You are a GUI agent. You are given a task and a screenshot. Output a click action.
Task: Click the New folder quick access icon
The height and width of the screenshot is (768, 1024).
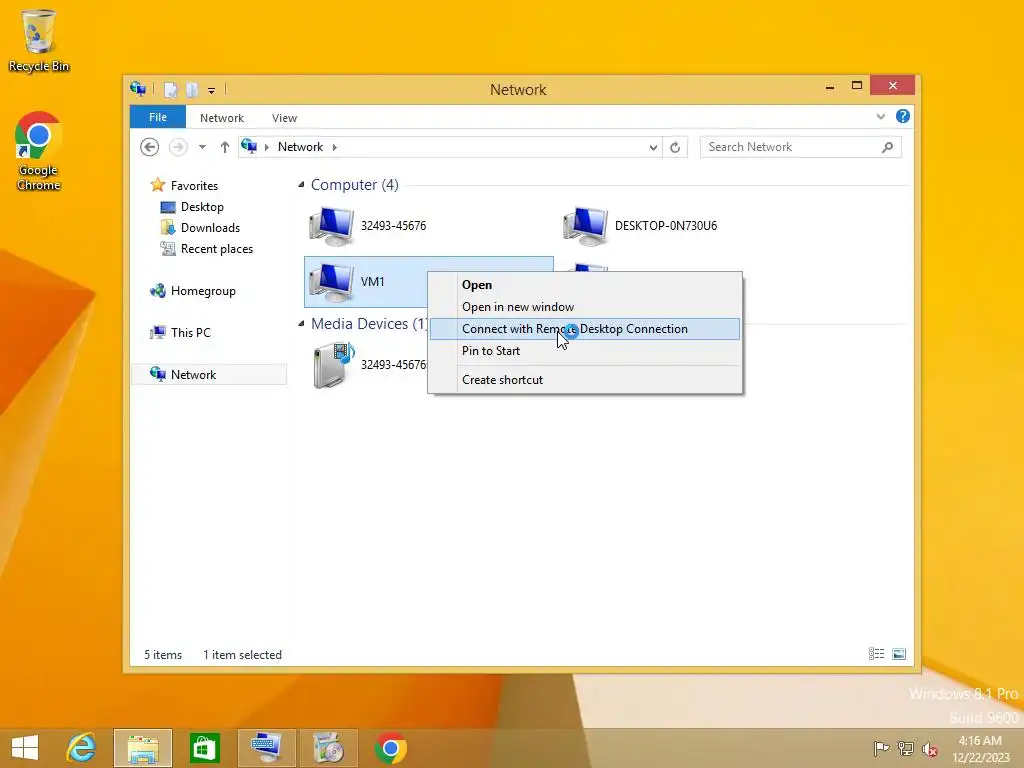[192, 89]
